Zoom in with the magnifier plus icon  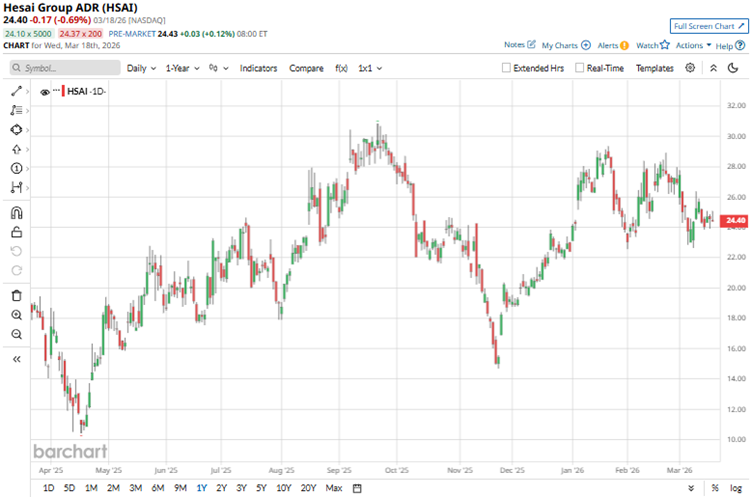(16, 314)
